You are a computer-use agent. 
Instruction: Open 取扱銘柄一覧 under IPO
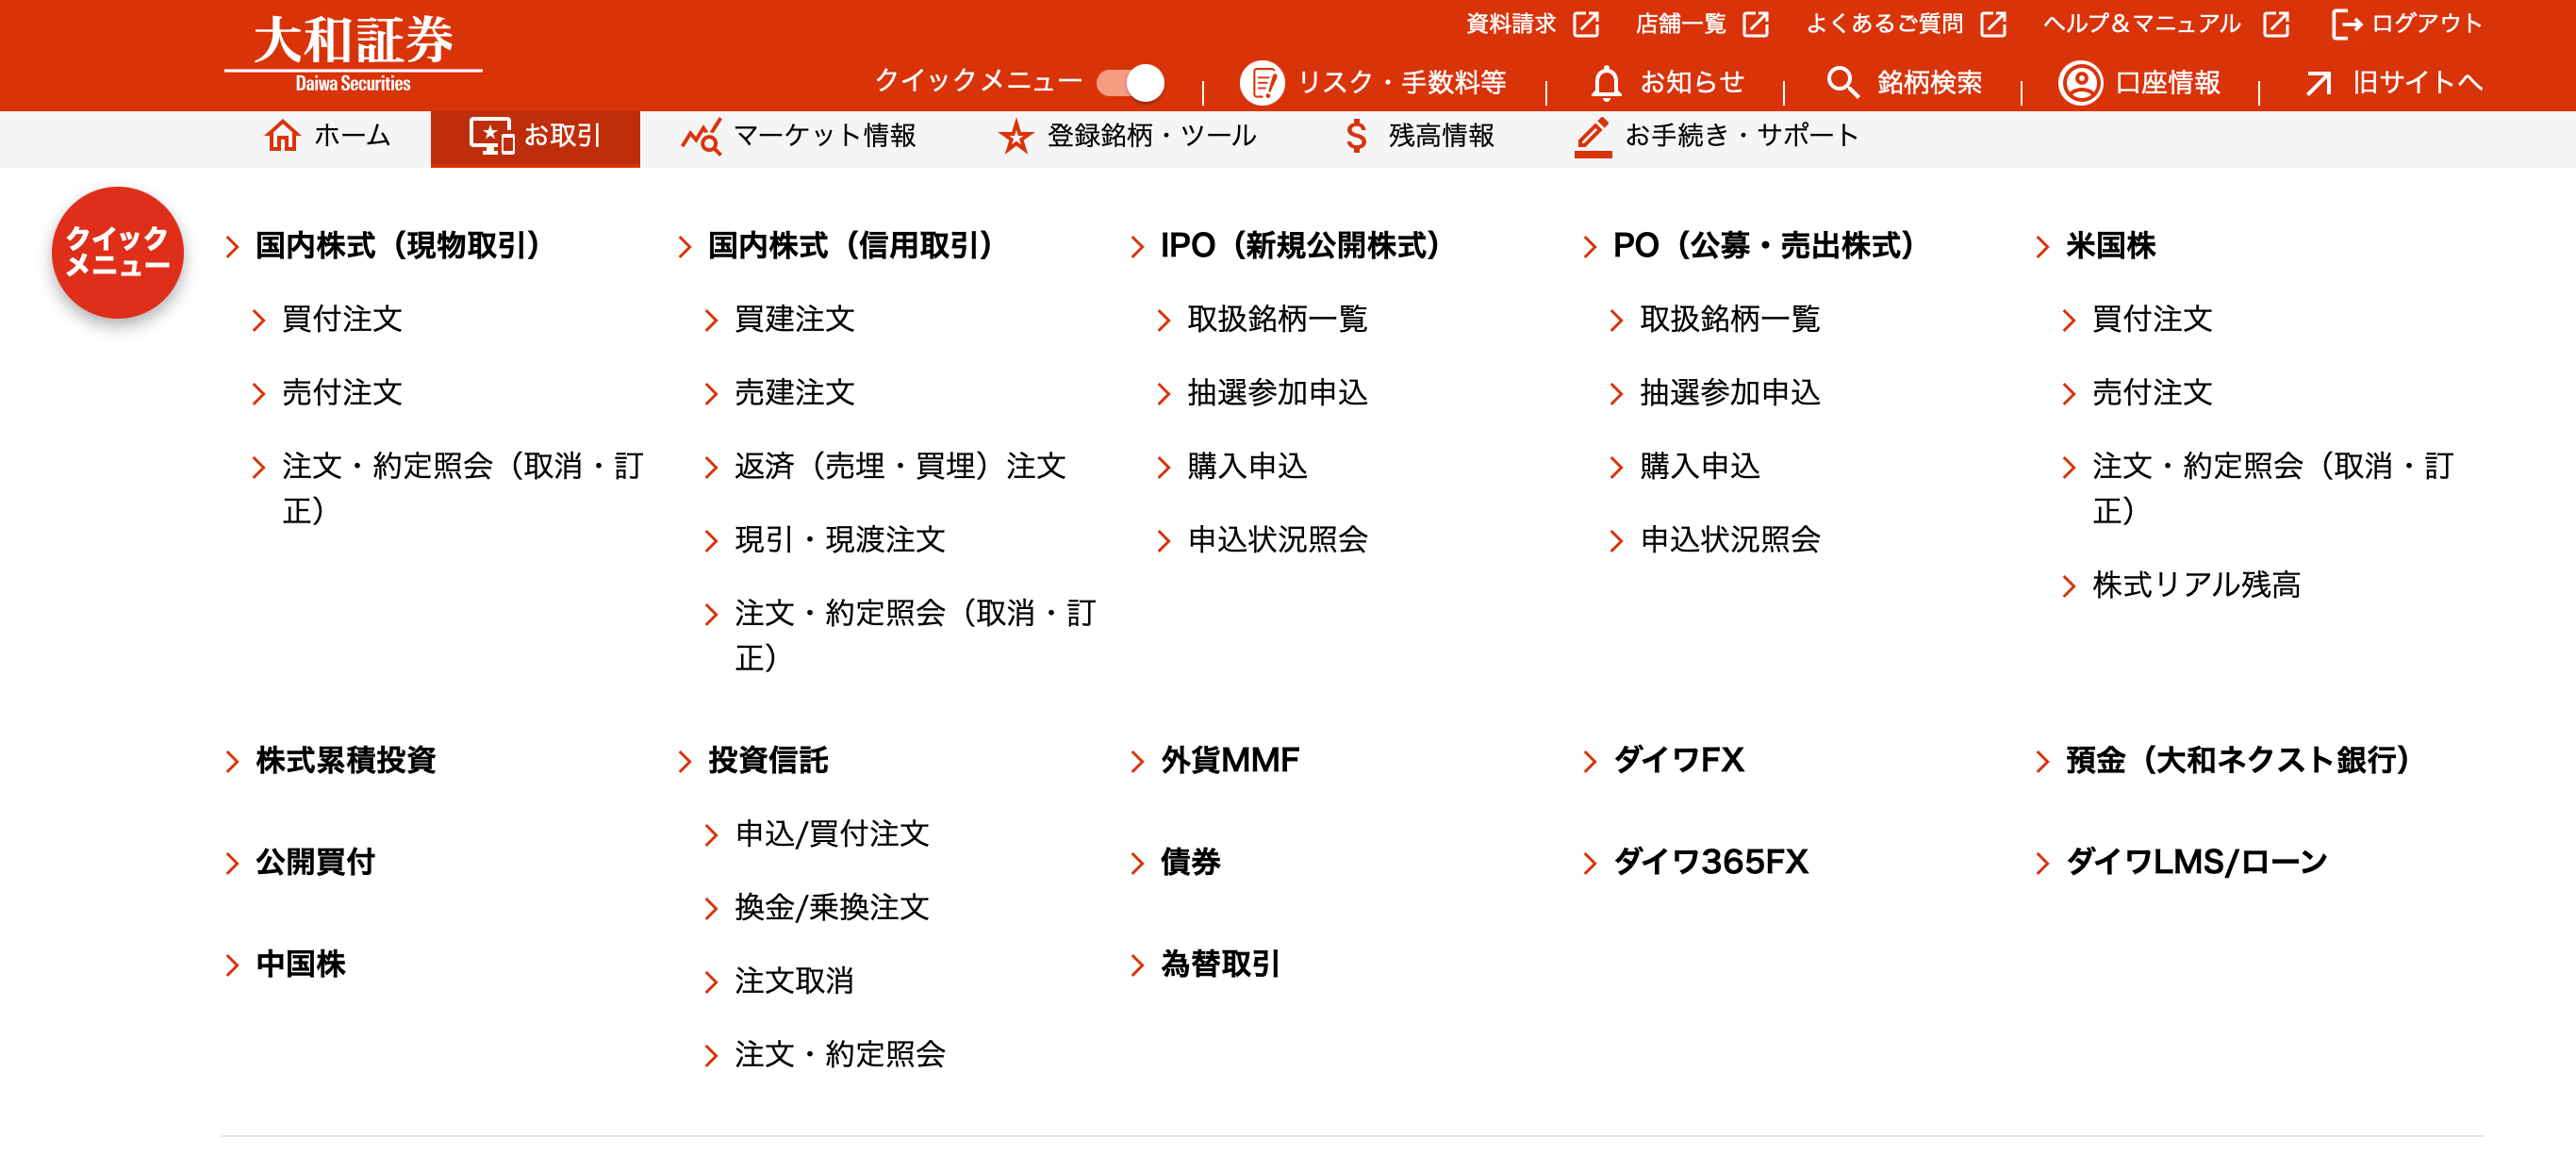pyautogui.click(x=1277, y=320)
